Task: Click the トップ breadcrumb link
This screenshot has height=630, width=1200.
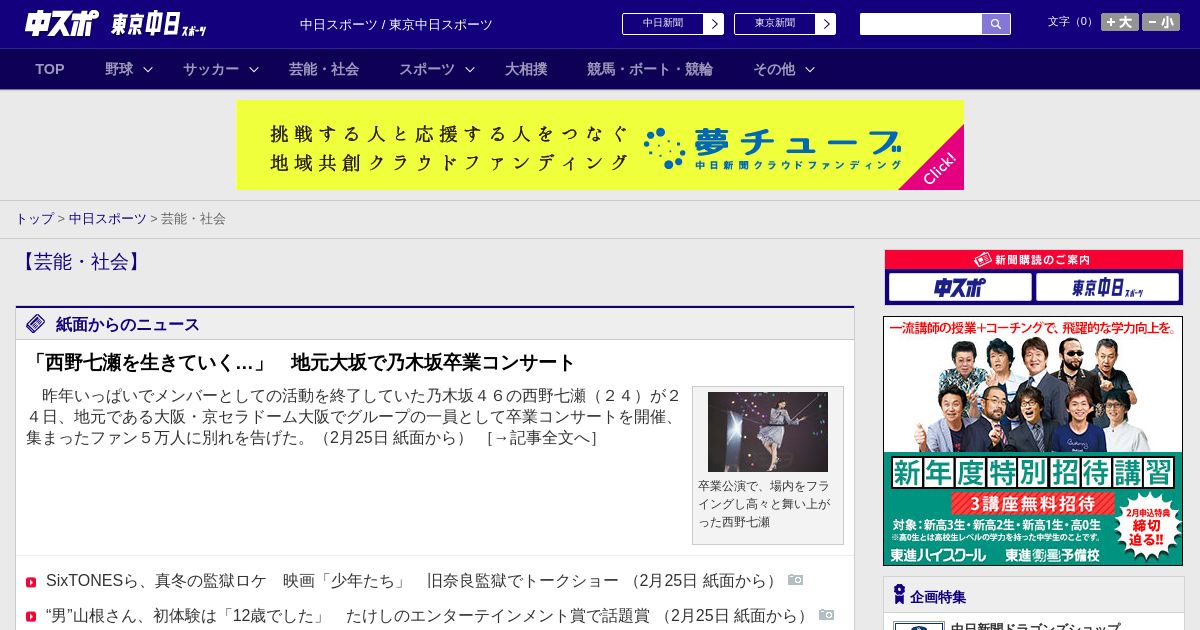Action: click(34, 219)
